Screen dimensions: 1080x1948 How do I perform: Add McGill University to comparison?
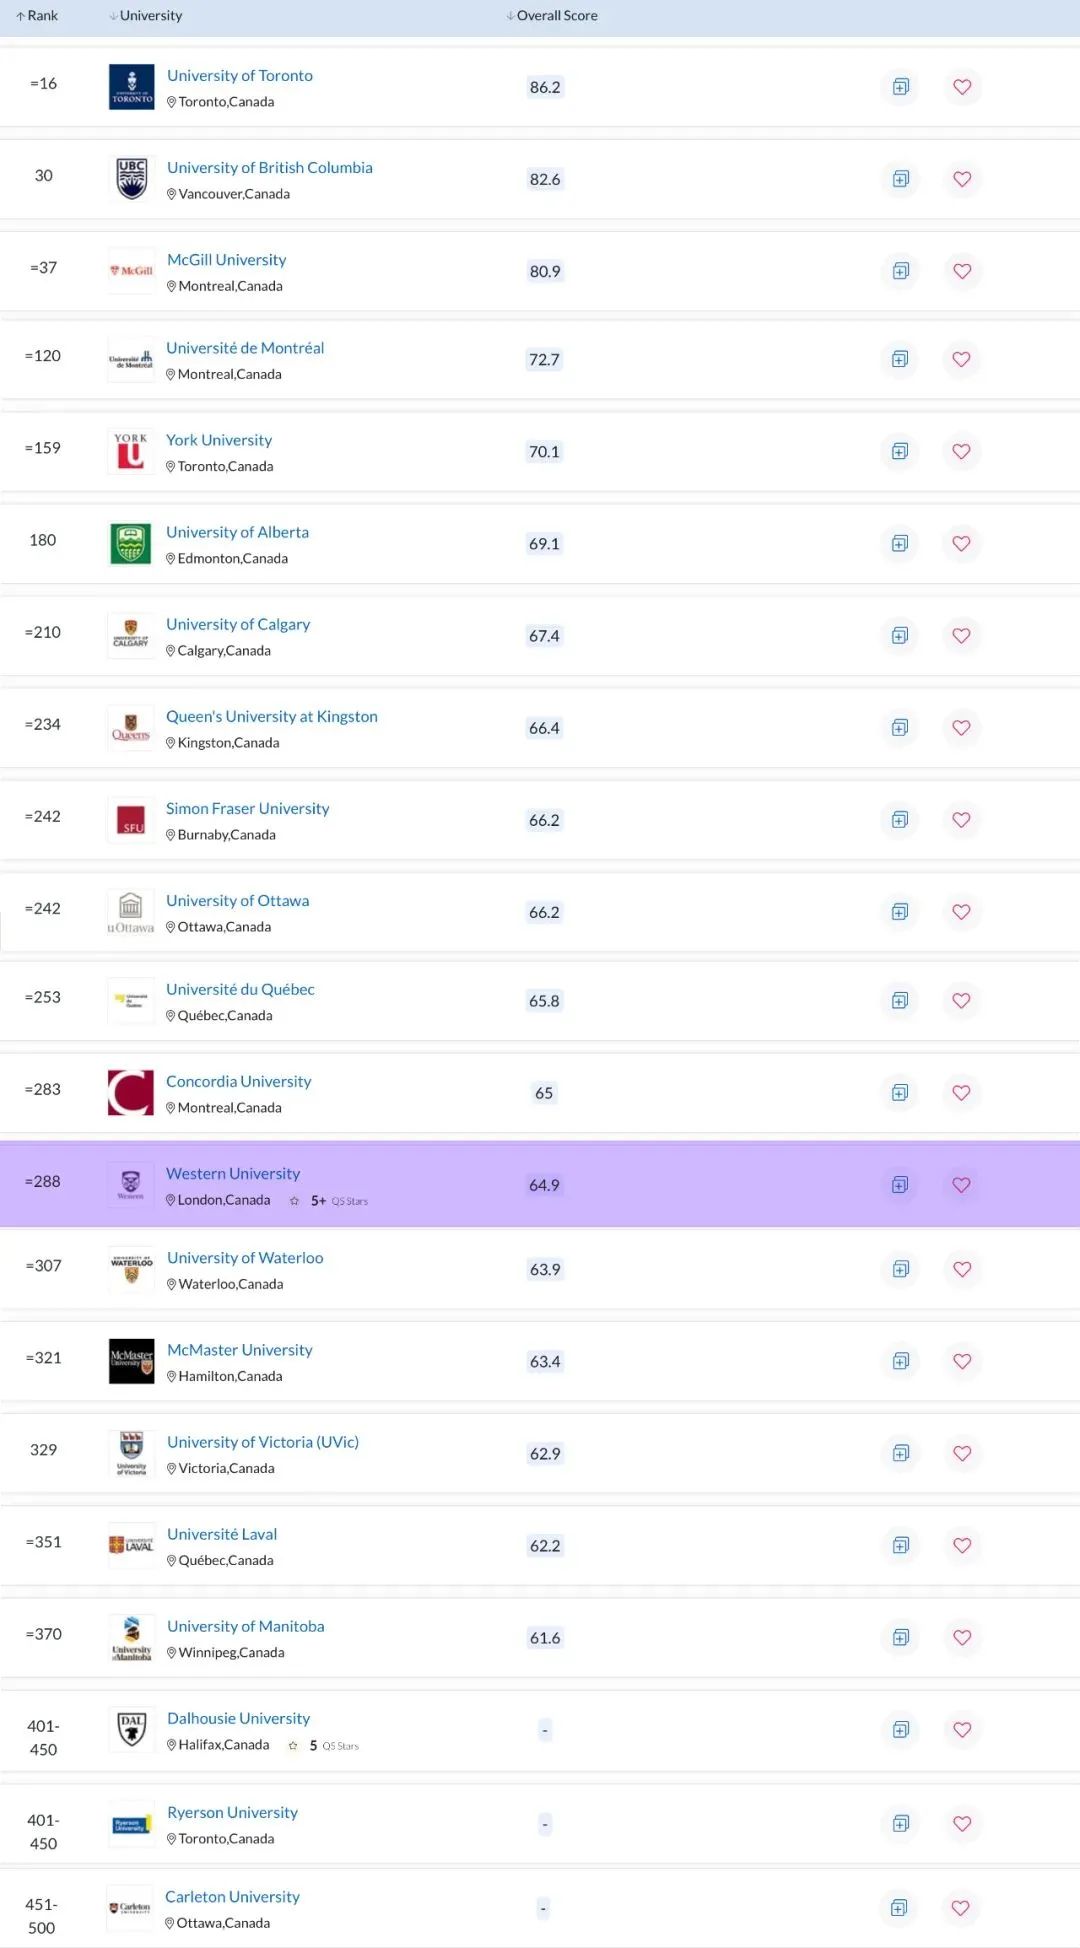899,271
